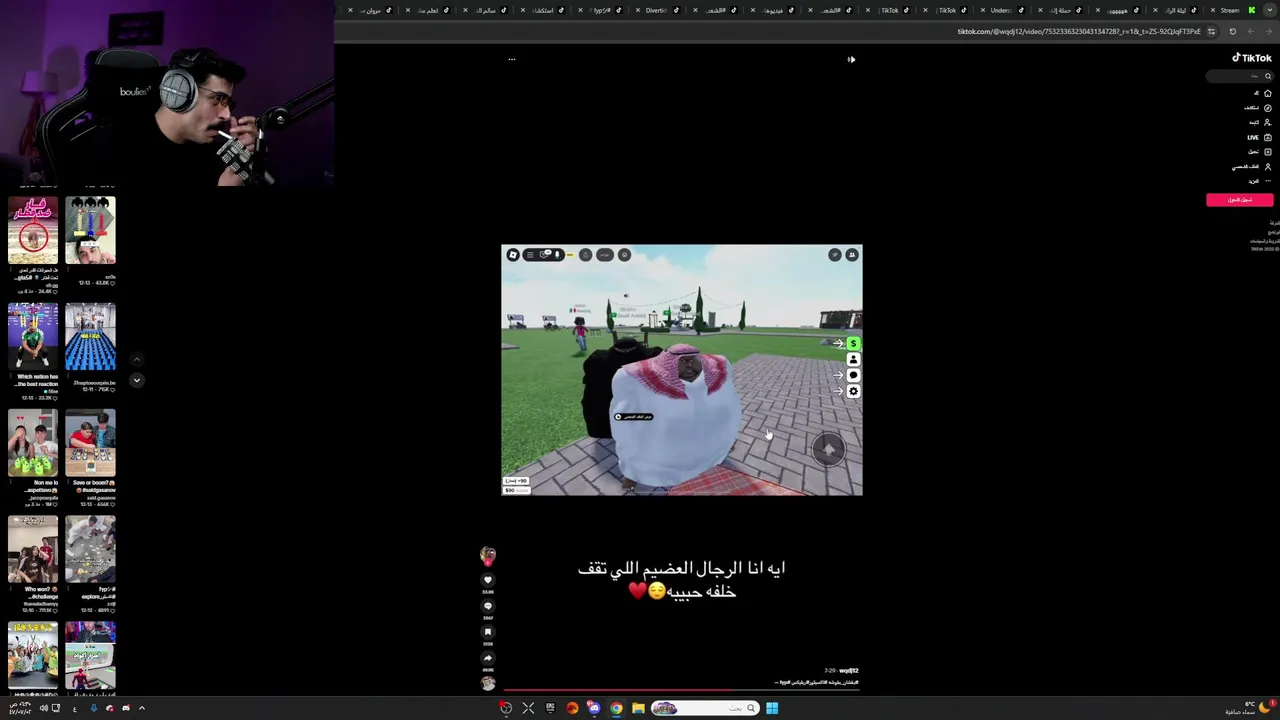Bookmark the video with the save icon

click(x=488, y=632)
